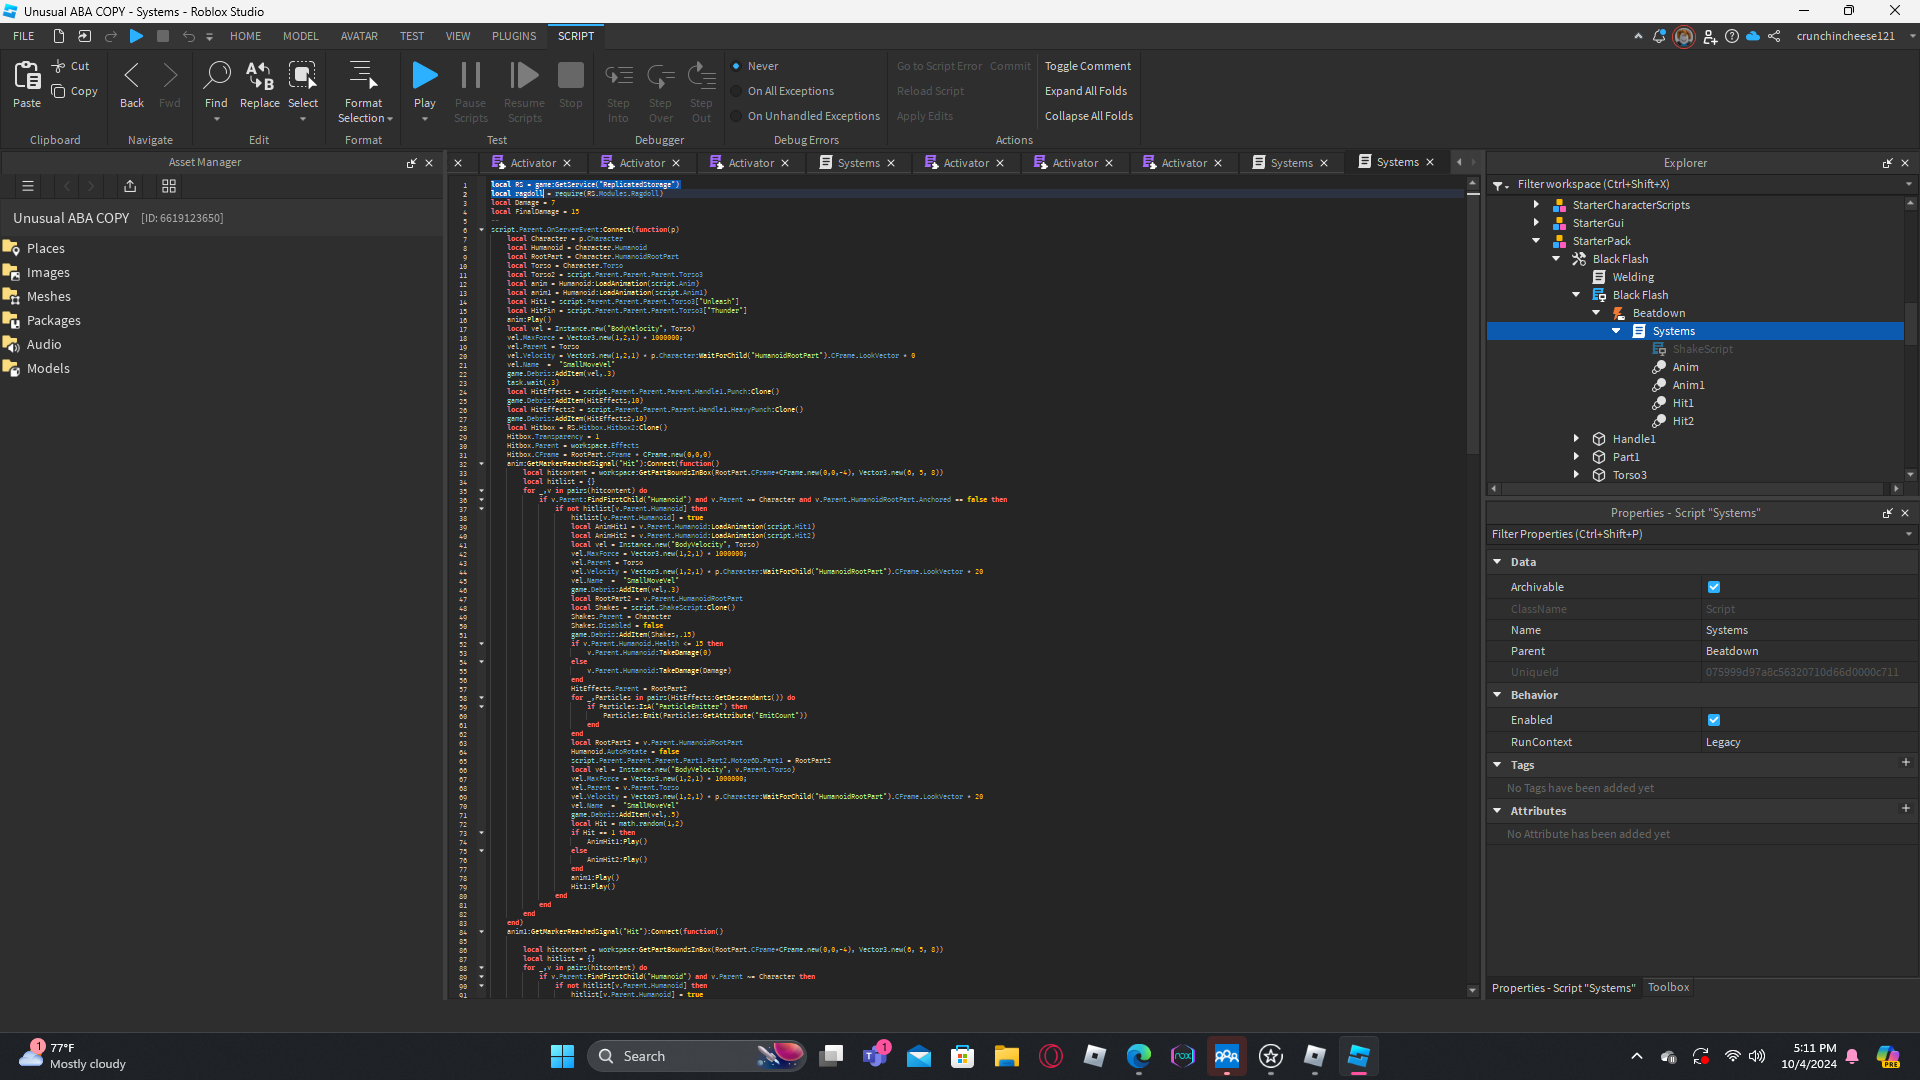This screenshot has height=1080, width=1920.
Task: Expand the StarterGui tree node
Action: click(1537, 223)
